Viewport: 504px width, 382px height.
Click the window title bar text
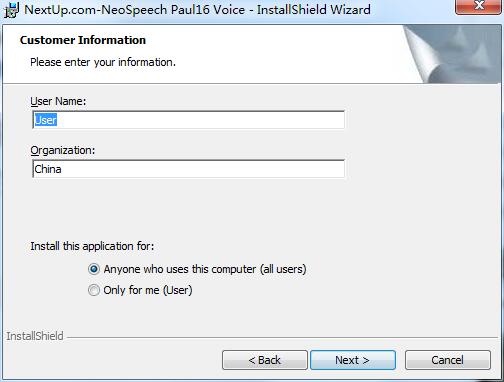(x=197, y=10)
